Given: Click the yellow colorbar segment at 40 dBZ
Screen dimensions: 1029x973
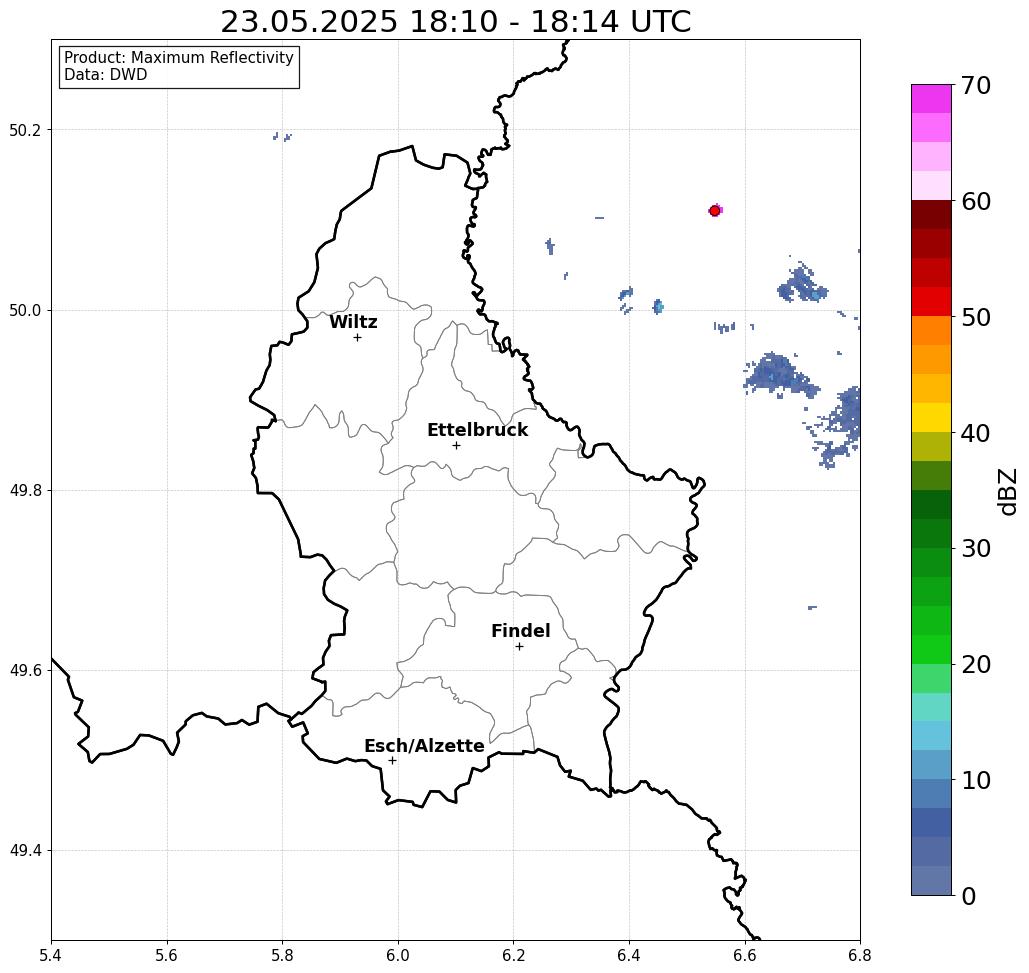Looking at the screenshot, I should point(931,417).
